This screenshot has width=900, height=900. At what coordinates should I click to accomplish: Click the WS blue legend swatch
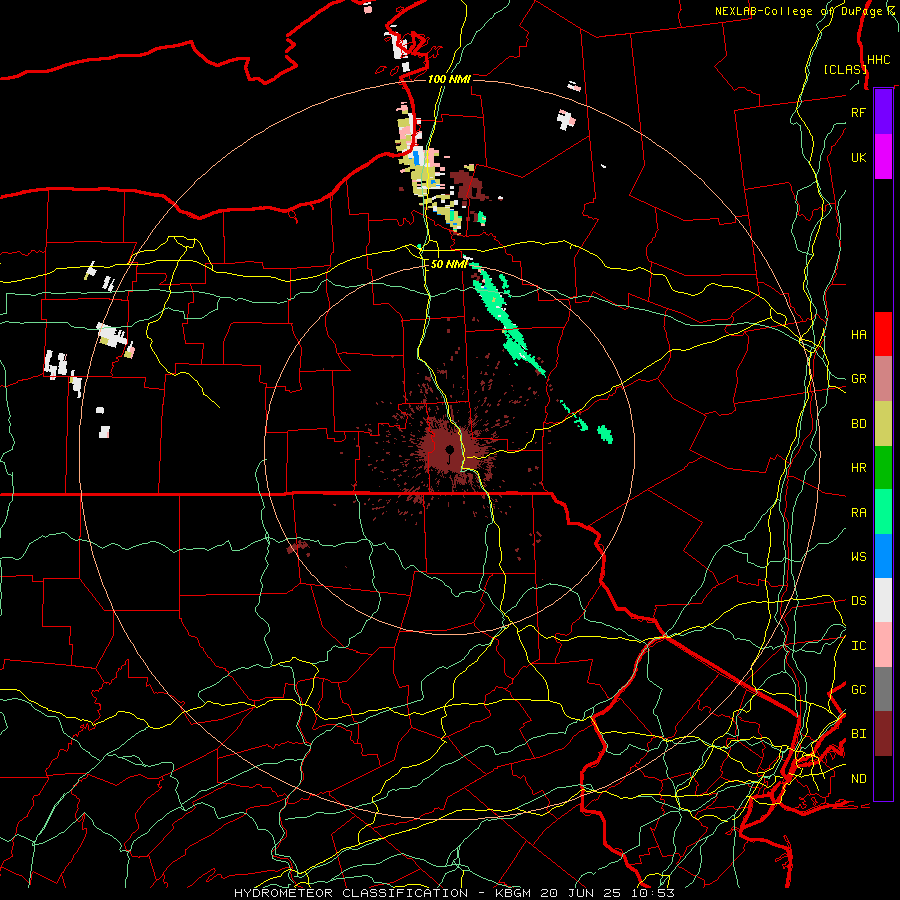point(883,556)
